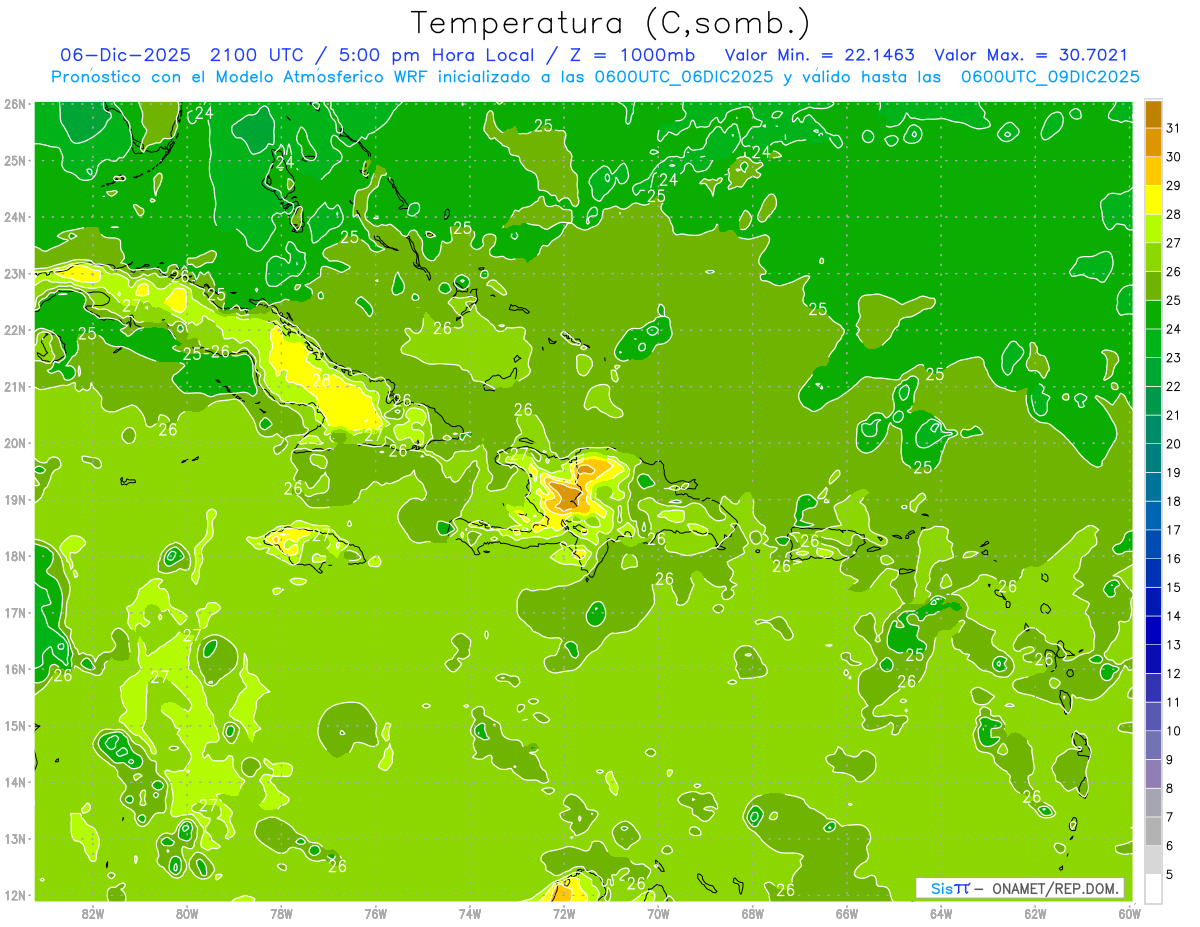Click the legend value "22" on the color bar

point(1173,387)
